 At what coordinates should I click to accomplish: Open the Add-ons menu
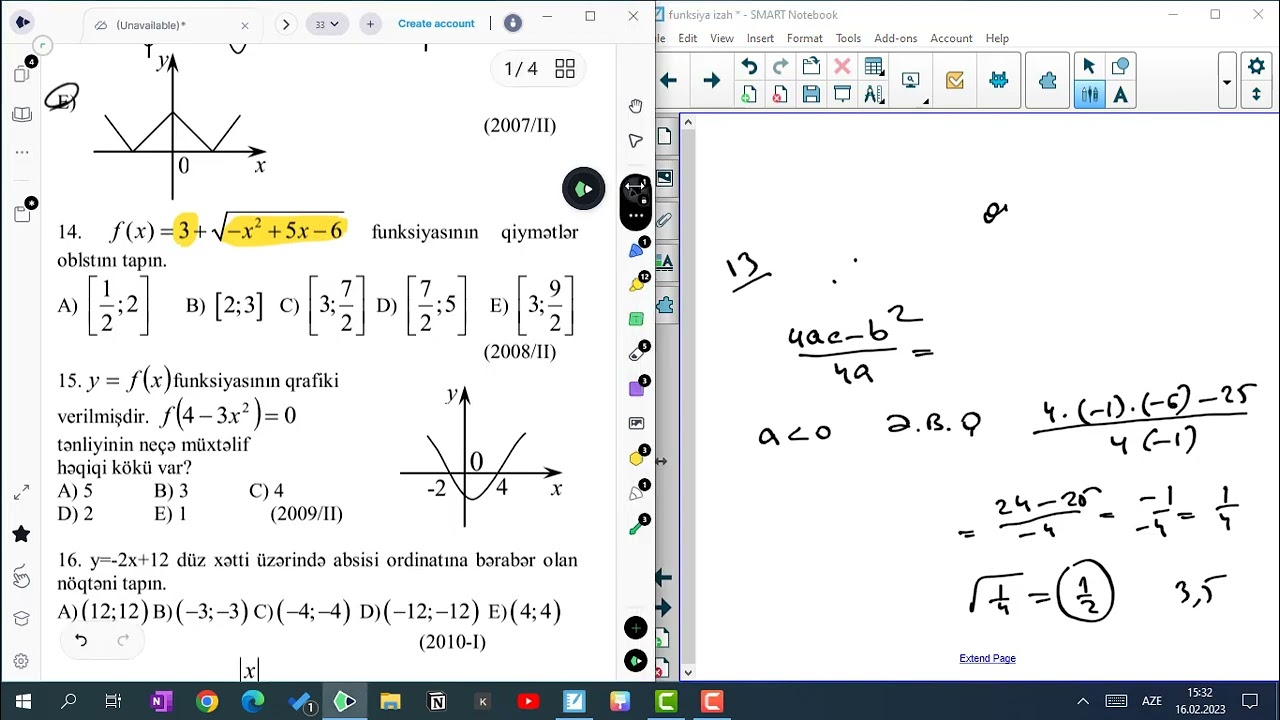(x=895, y=38)
